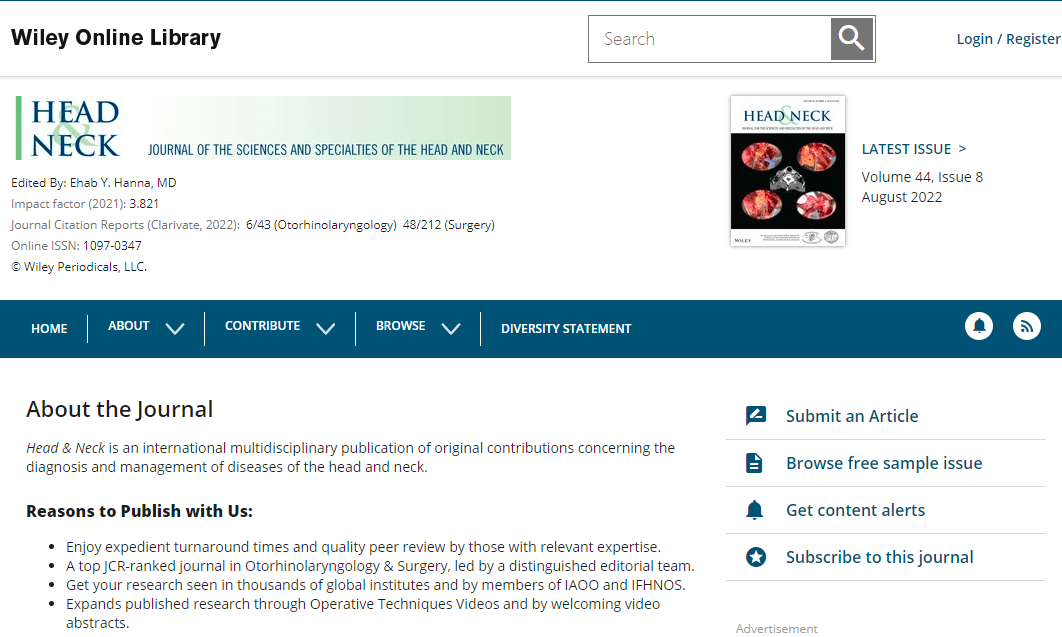
Task: Expand the Browse dropdown menu
Action: (x=417, y=327)
